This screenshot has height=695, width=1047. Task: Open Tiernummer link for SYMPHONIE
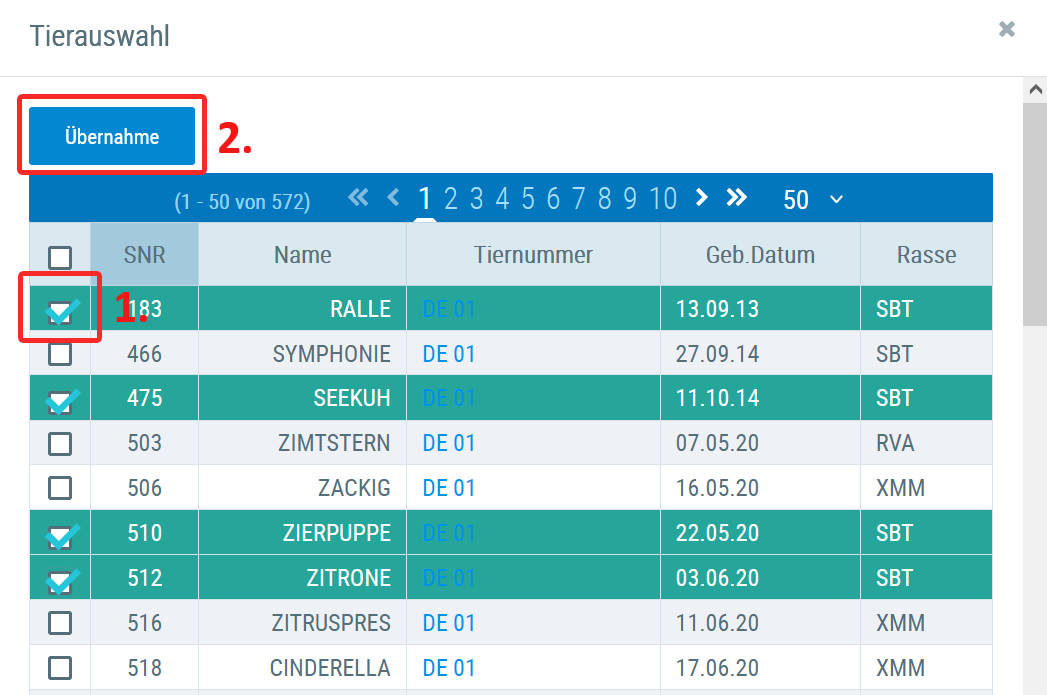click(x=449, y=354)
